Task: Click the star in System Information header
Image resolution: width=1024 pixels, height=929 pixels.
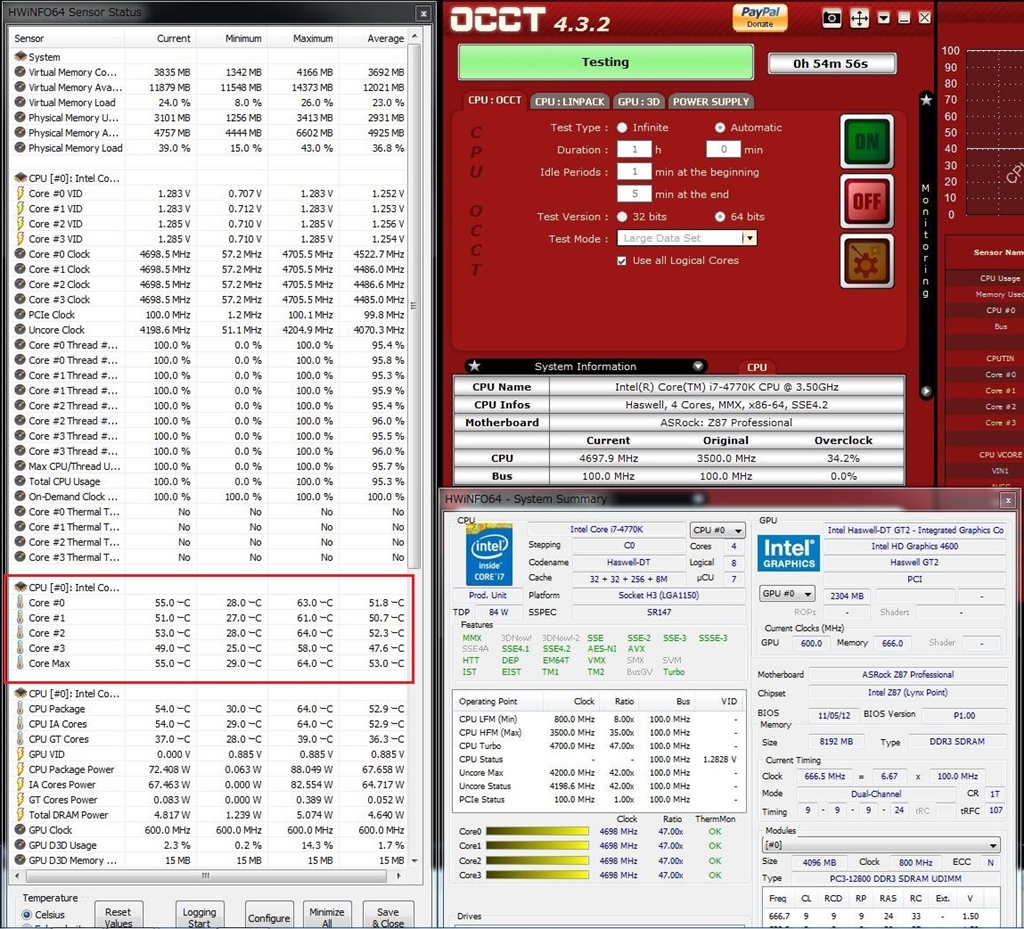Action: (475, 366)
